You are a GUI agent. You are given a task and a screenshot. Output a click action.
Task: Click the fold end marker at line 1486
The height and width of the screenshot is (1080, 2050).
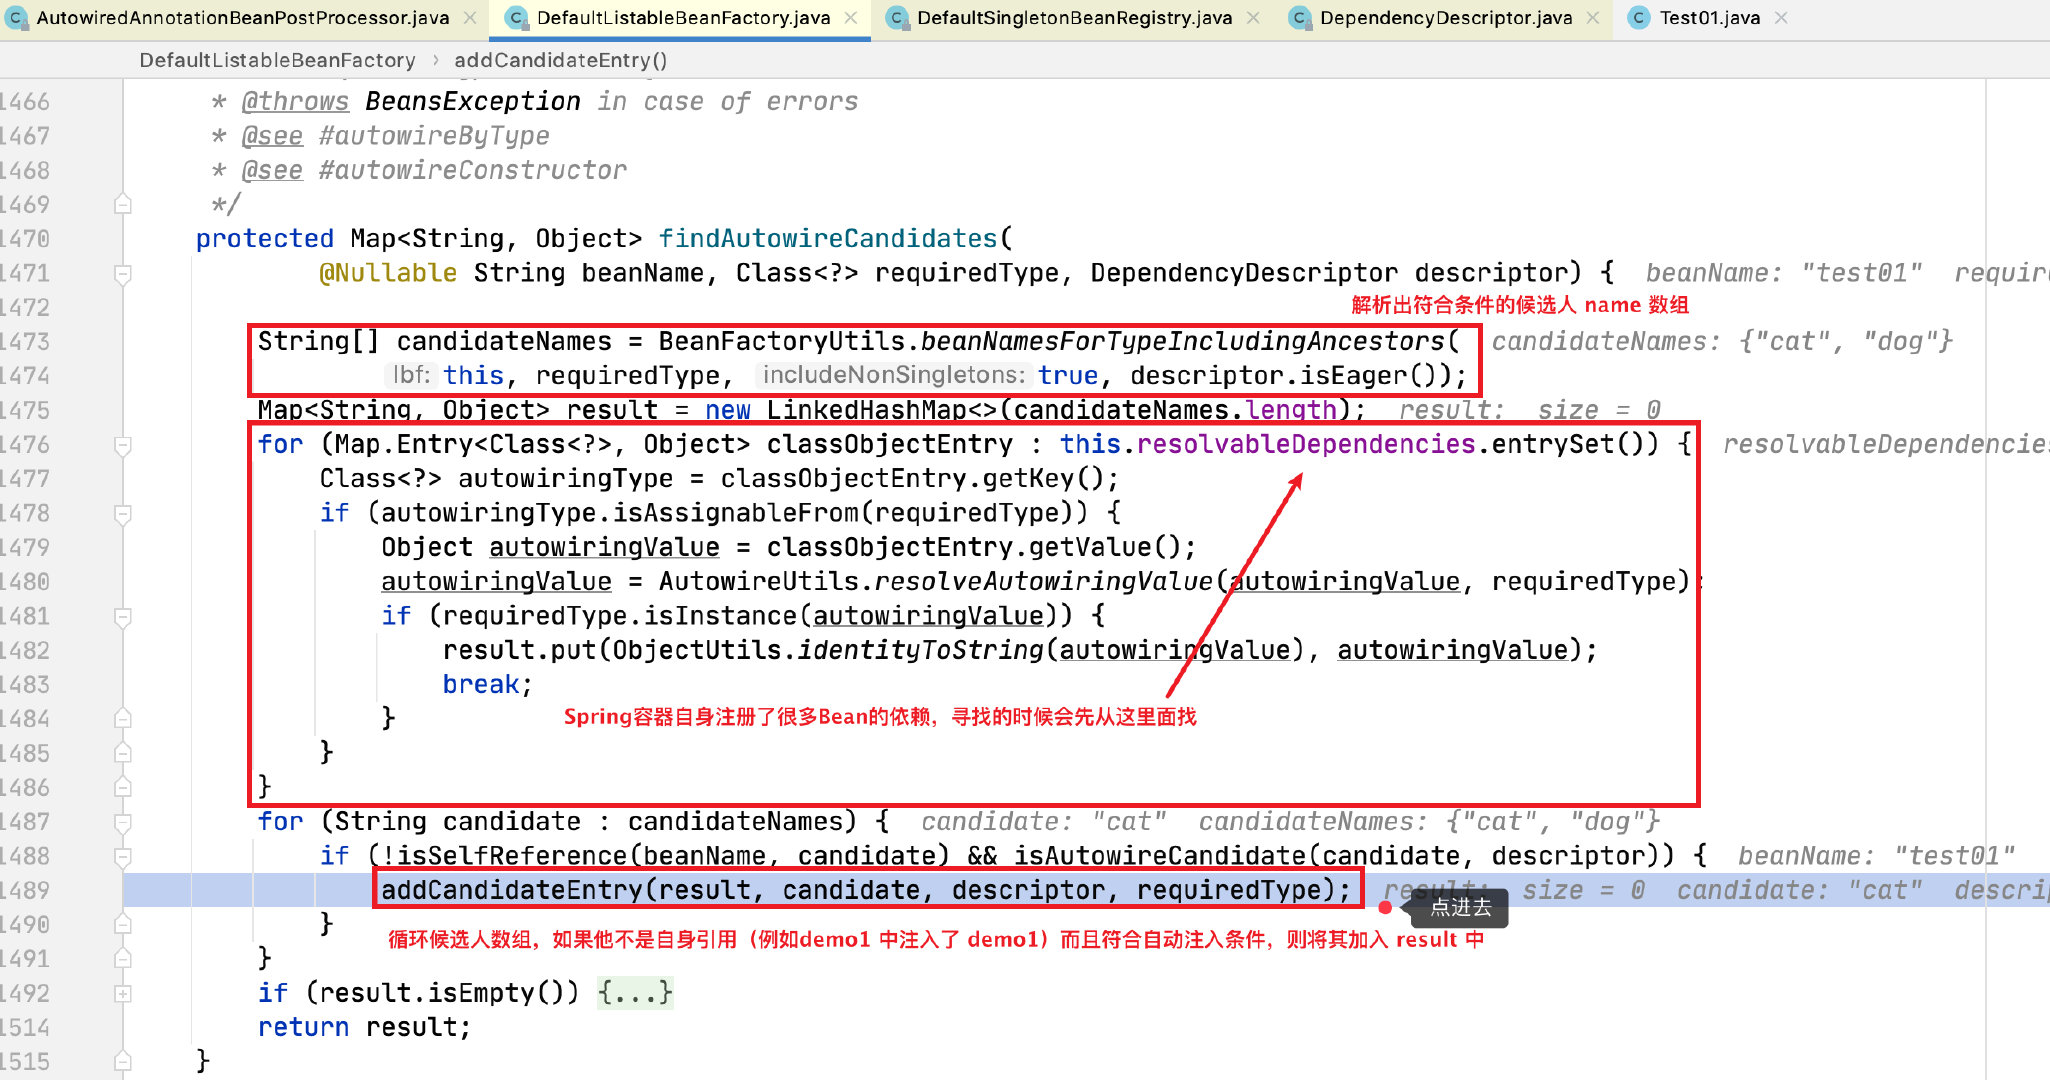(x=123, y=787)
